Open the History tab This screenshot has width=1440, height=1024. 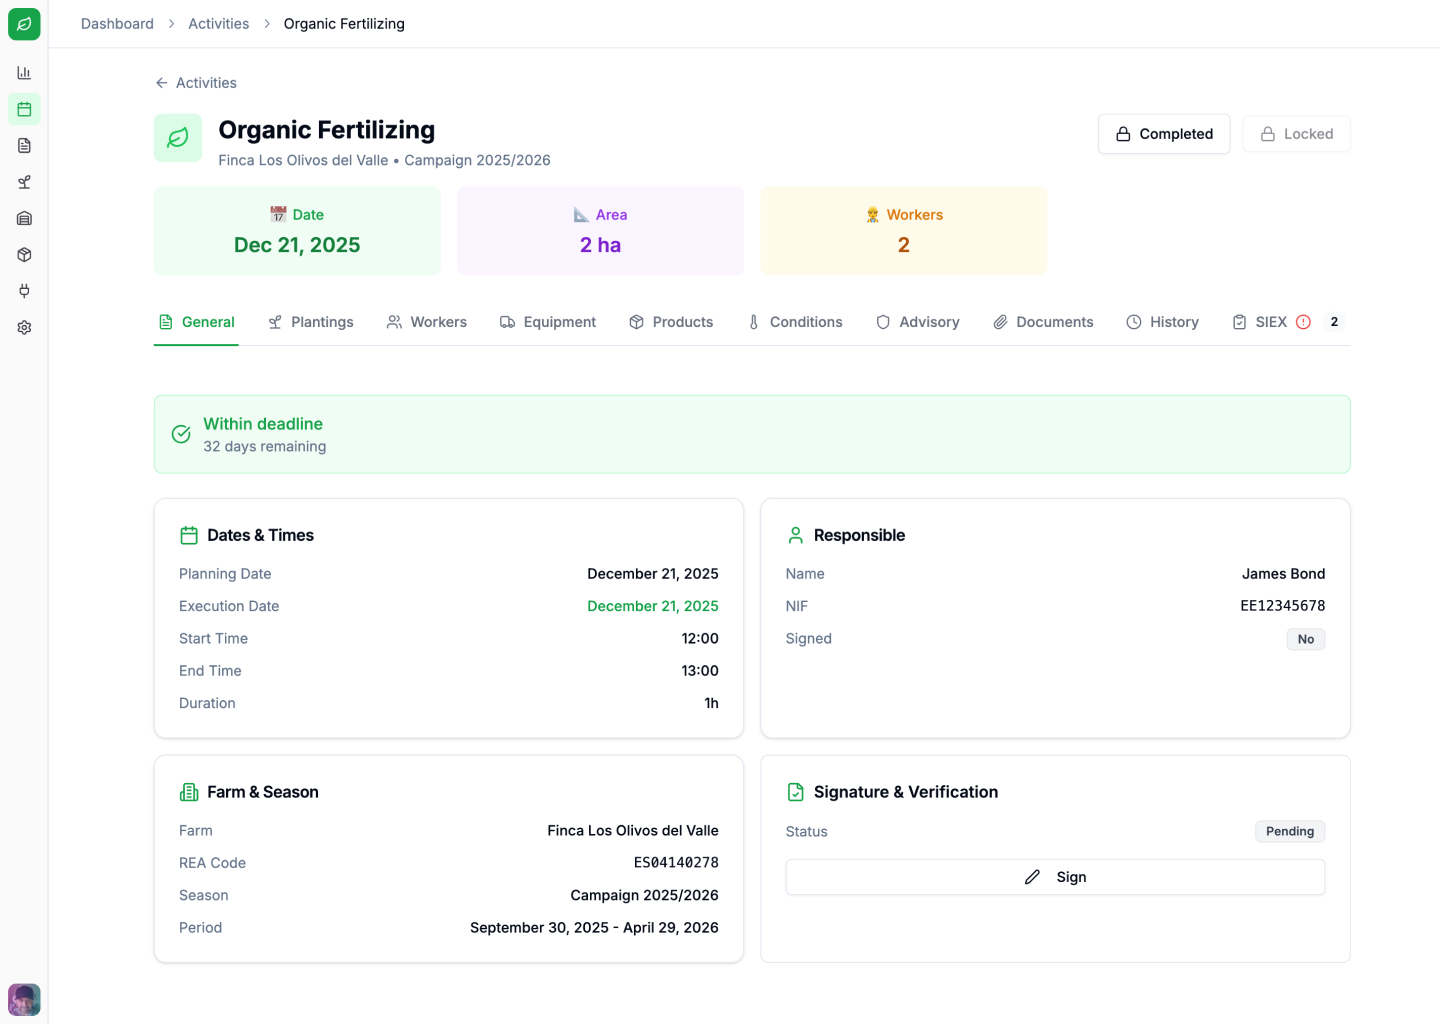[x=1163, y=321]
